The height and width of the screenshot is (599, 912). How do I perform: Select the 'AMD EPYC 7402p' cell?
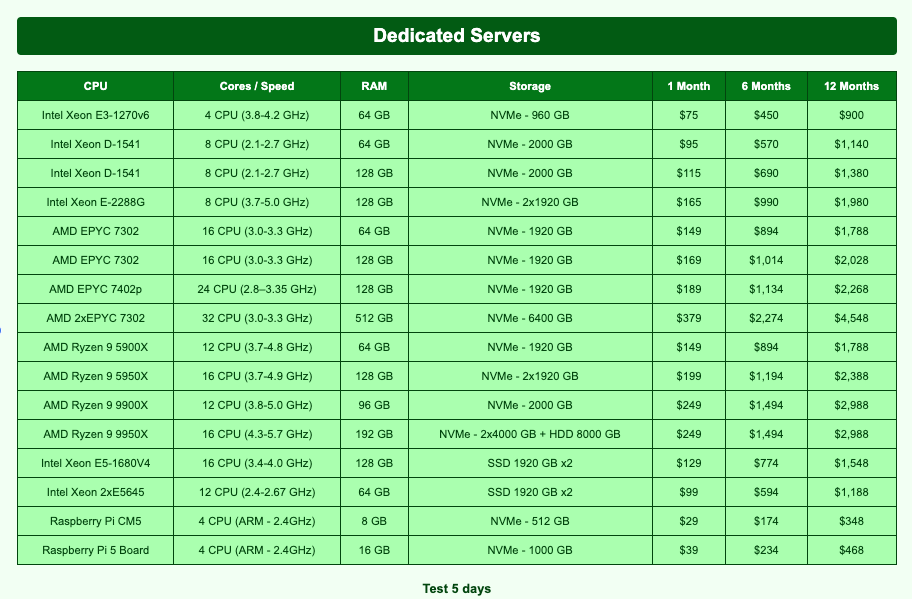tap(95, 289)
